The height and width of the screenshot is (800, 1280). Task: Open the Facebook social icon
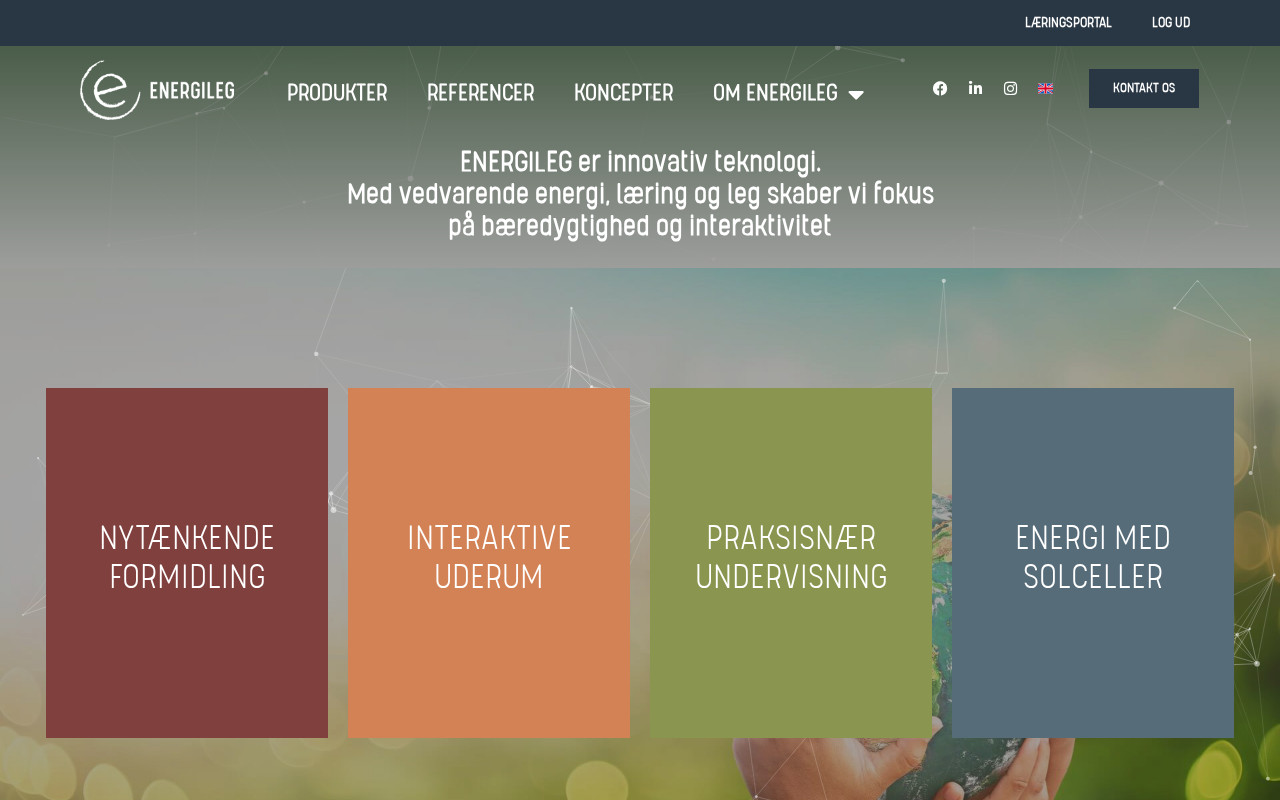pyautogui.click(x=940, y=88)
